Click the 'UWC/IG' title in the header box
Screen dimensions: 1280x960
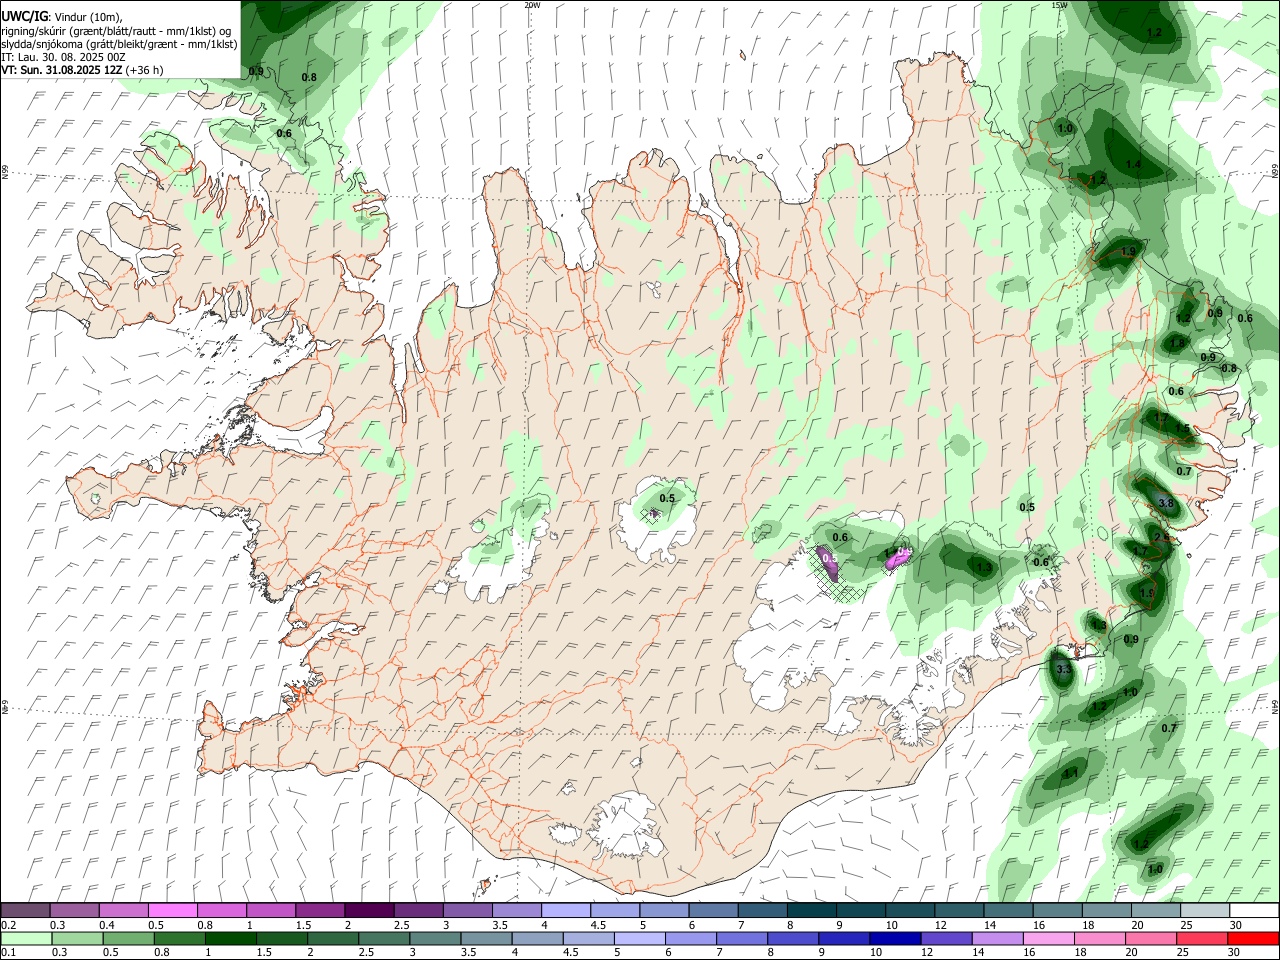(24, 15)
